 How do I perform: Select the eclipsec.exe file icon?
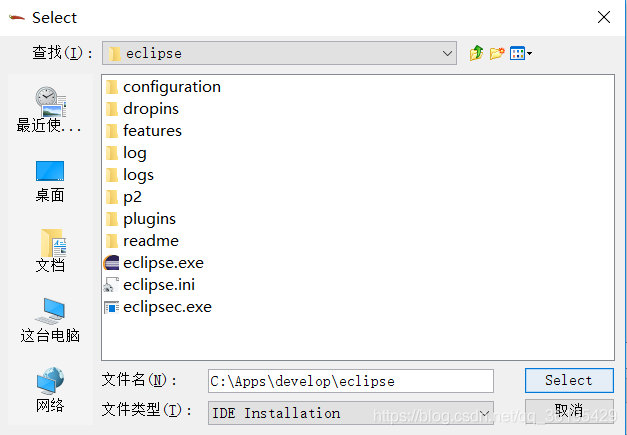point(111,307)
